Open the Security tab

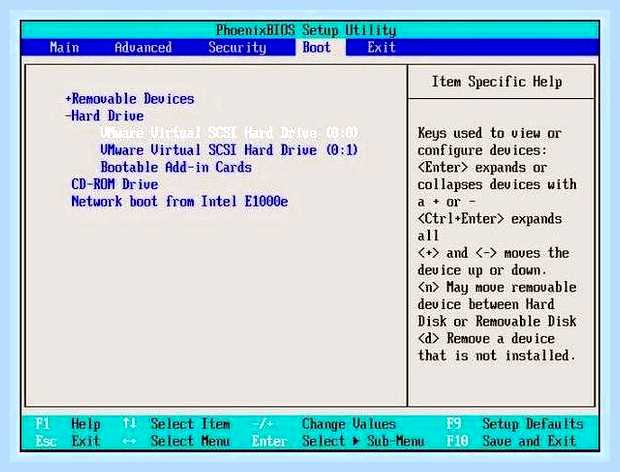[237, 47]
